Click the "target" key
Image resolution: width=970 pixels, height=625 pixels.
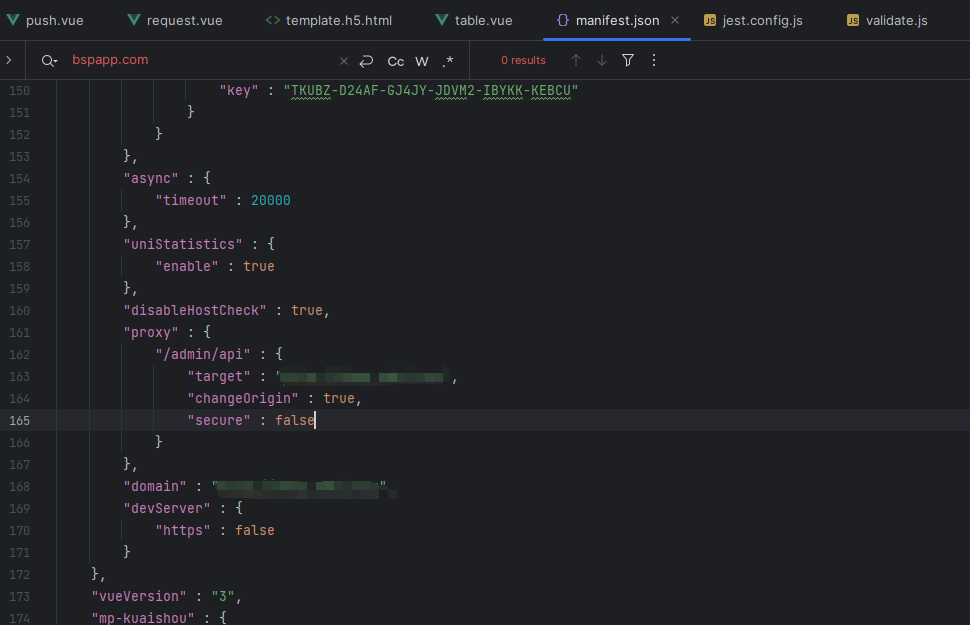pos(219,377)
